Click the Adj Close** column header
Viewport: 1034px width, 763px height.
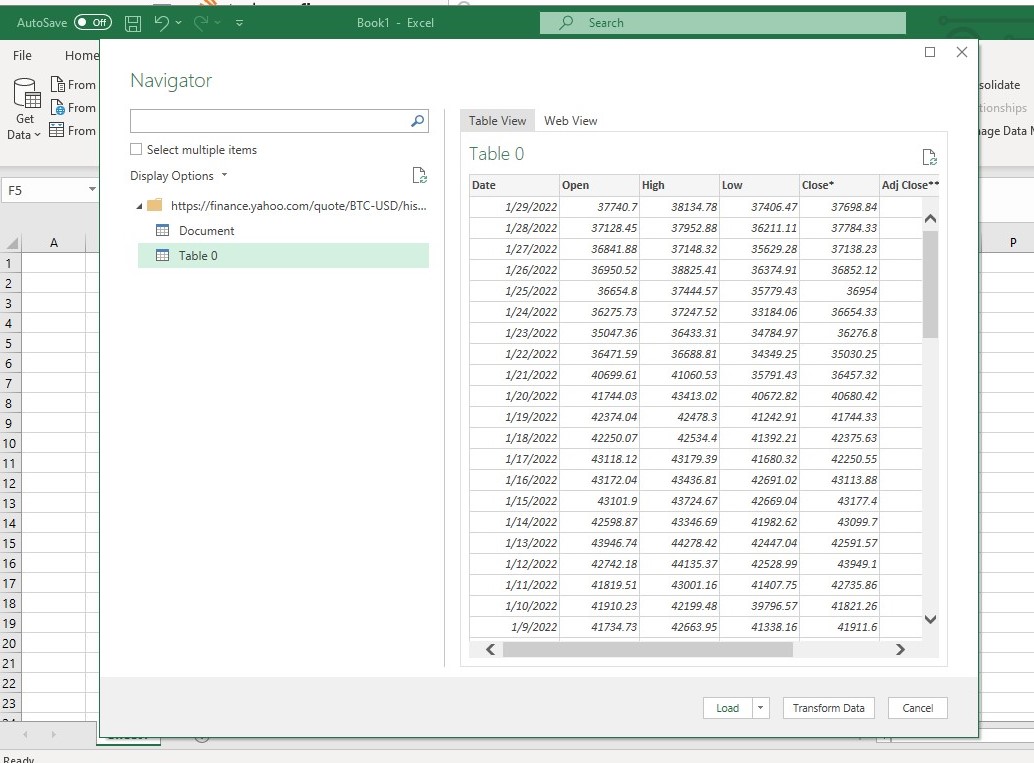pyautogui.click(x=909, y=185)
